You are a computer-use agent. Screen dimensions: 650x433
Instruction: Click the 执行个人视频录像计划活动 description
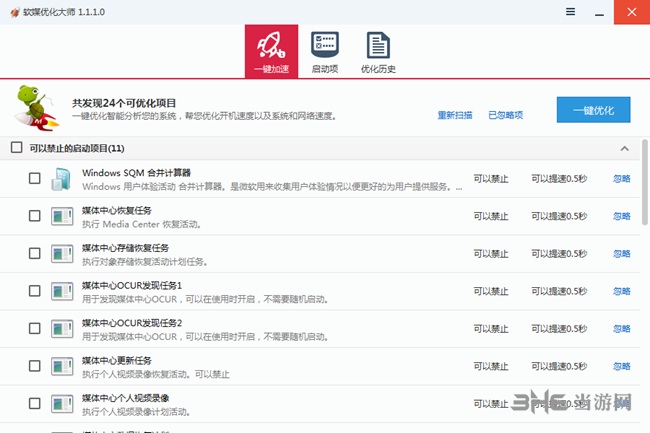(x=136, y=412)
